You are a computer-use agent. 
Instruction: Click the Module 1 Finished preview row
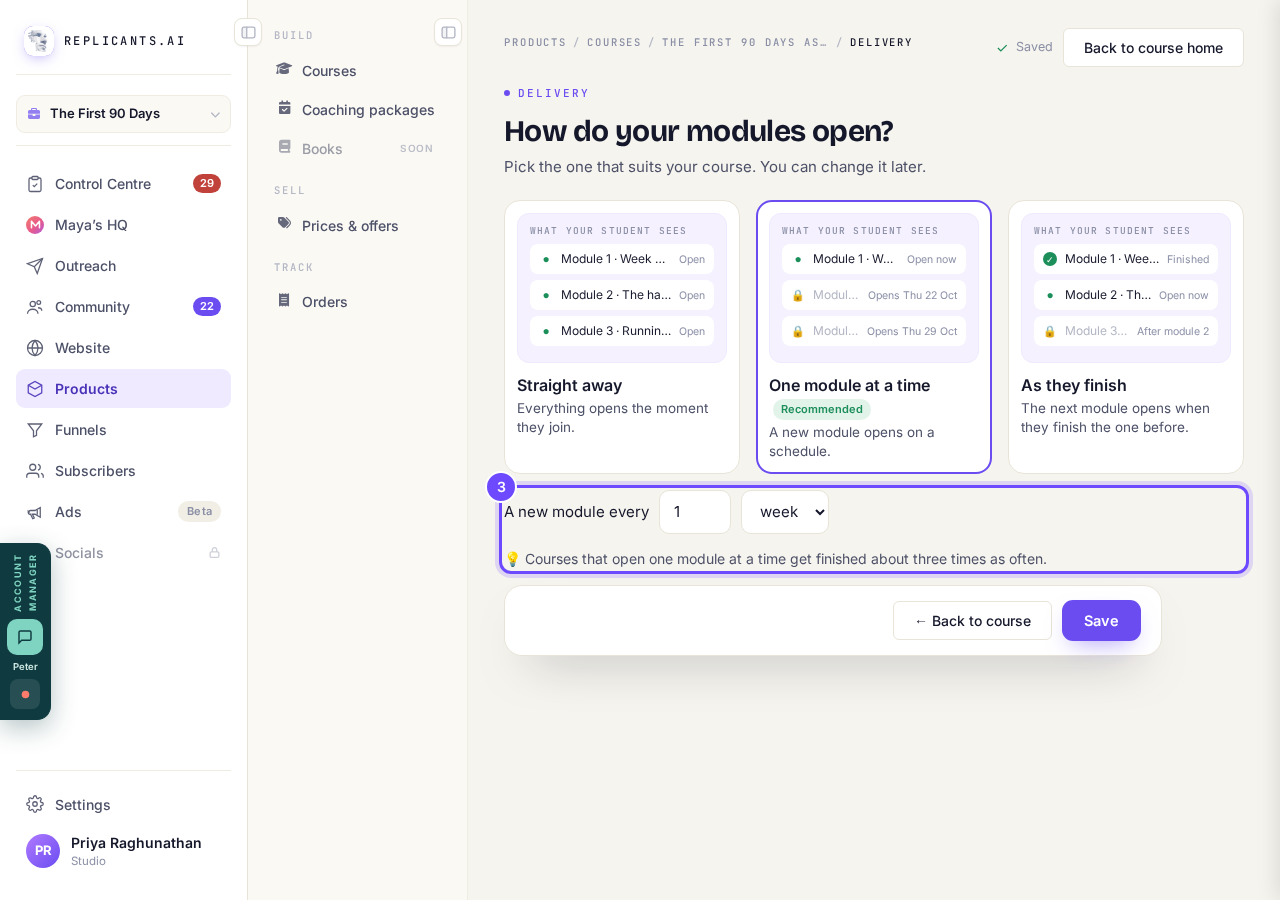pyautogui.click(x=1126, y=259)
